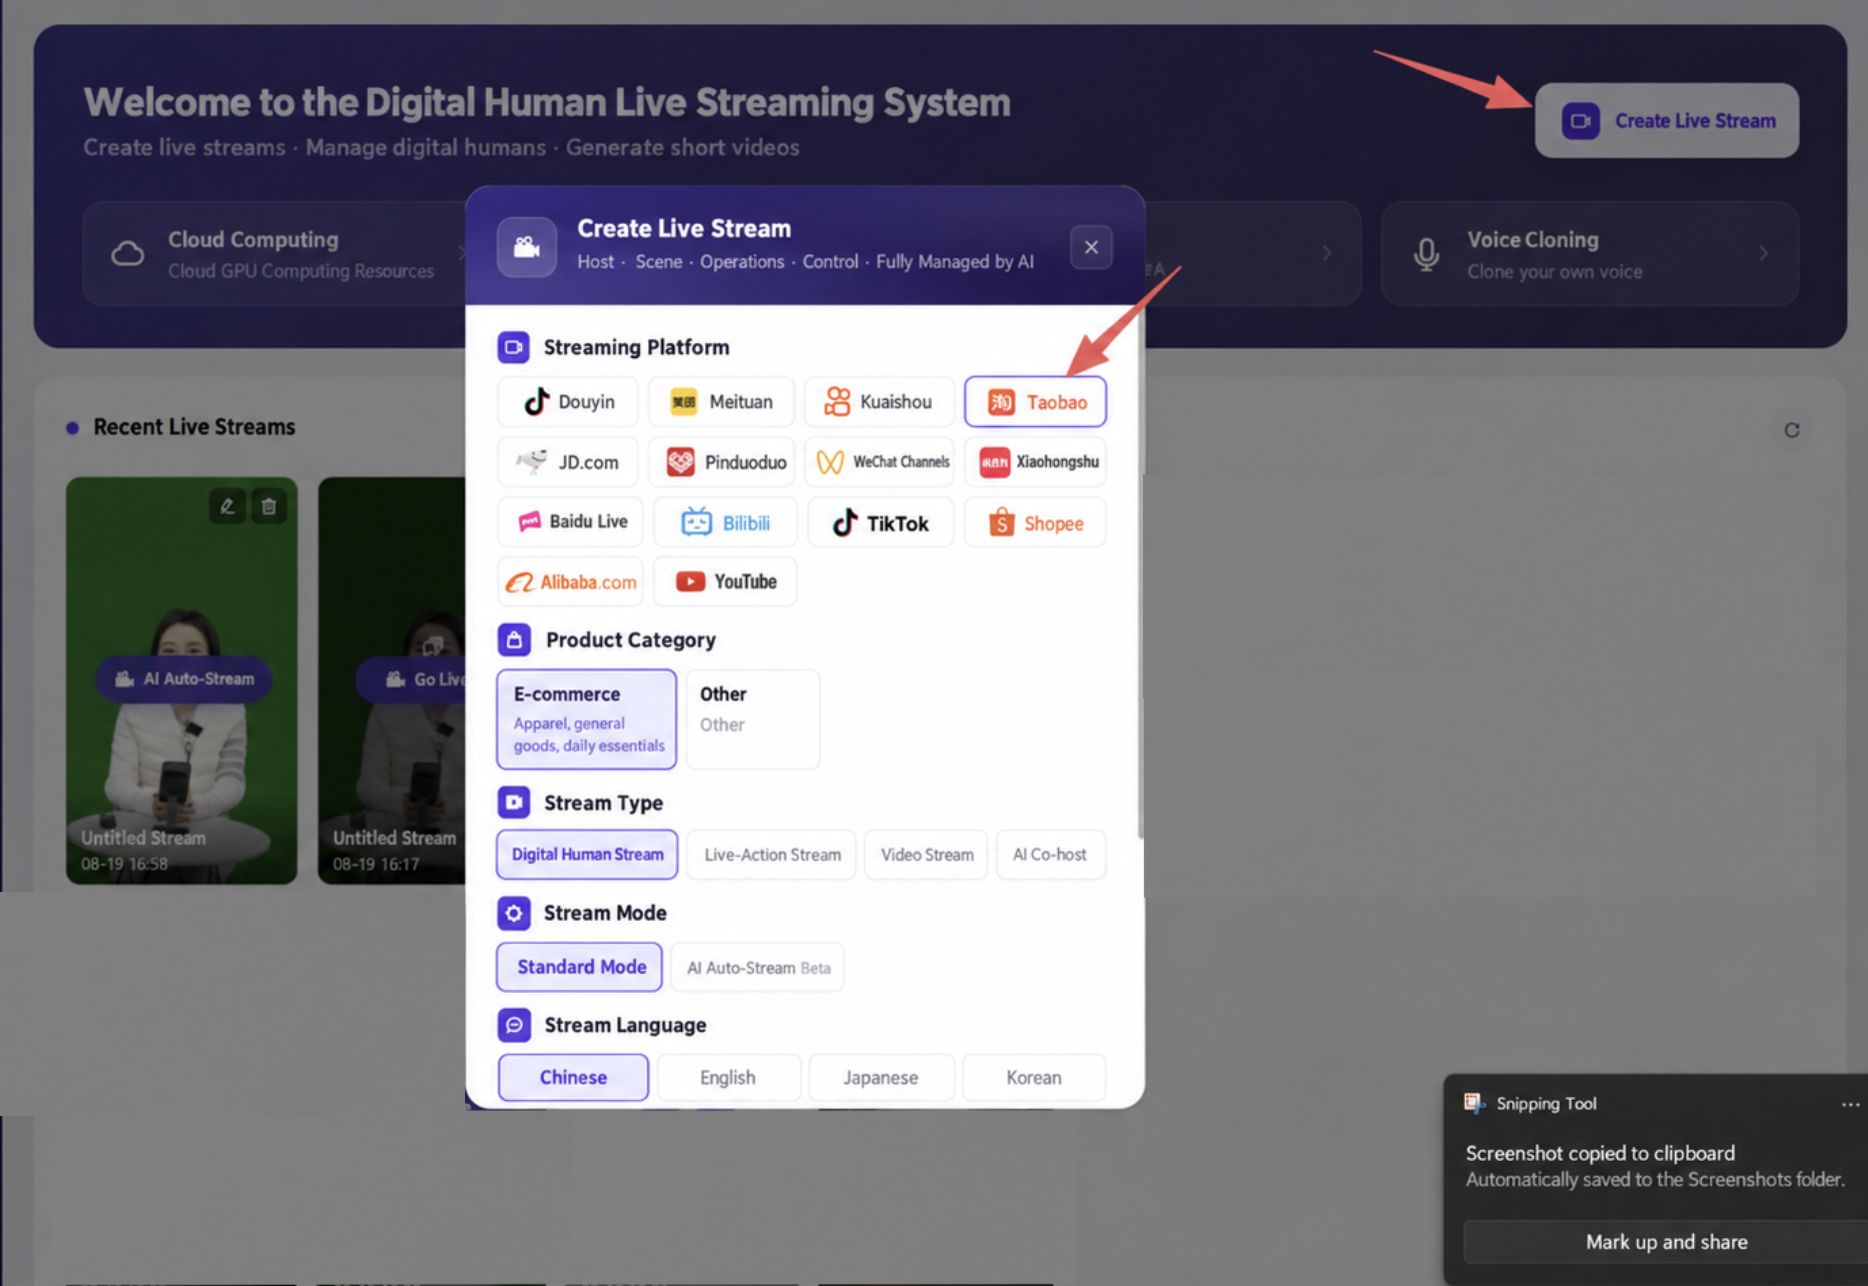Pick the Taobao platform option
The image size is (1868, 1286).
tap(1035, 402)
